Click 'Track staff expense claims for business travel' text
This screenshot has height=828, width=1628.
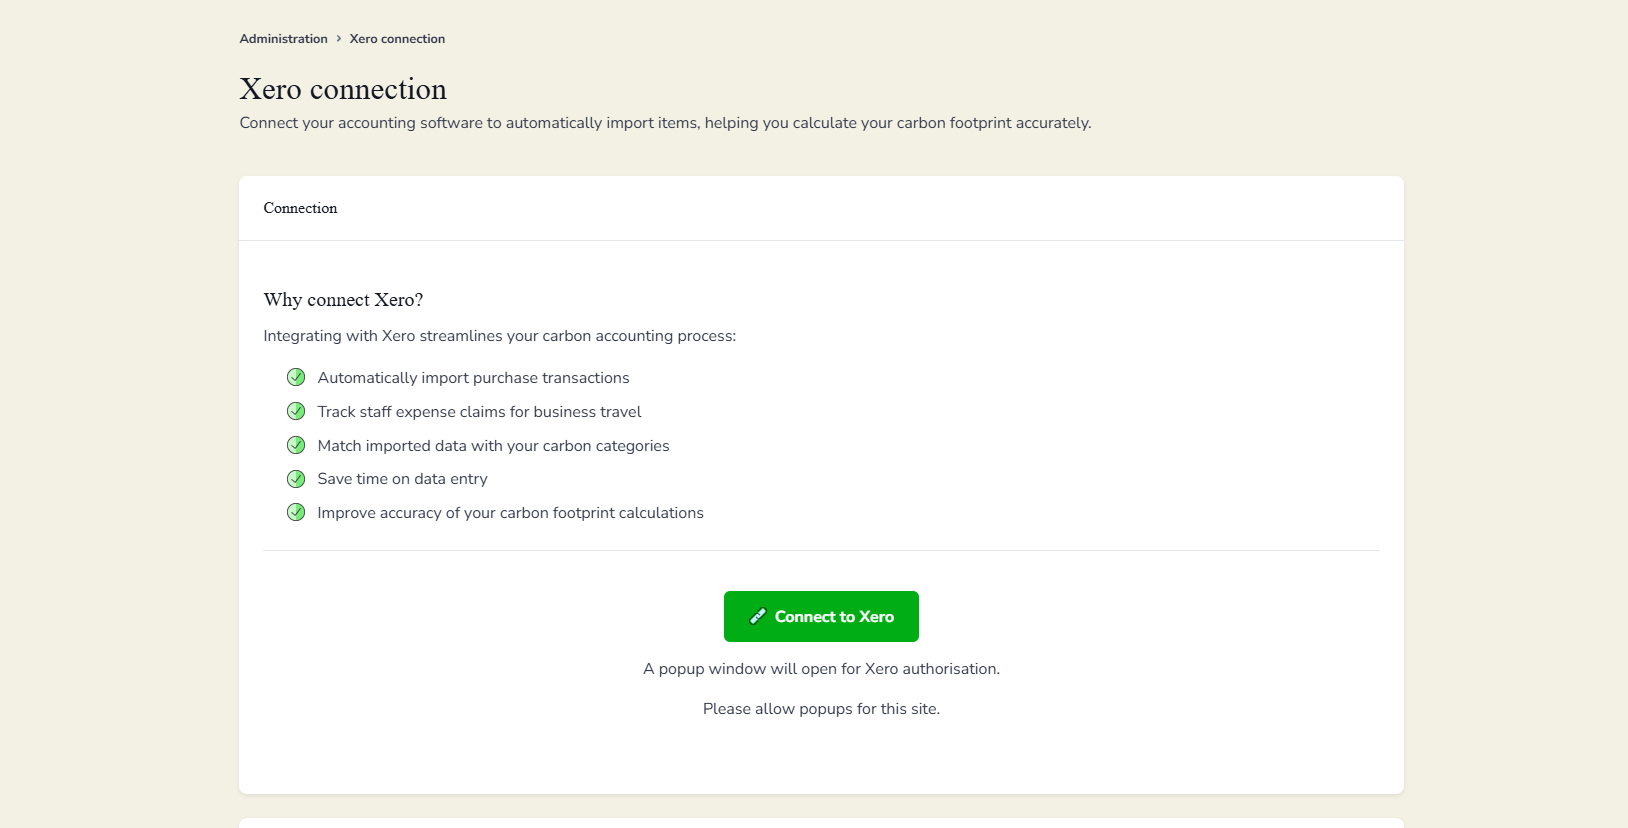click(x=479, y=412)
